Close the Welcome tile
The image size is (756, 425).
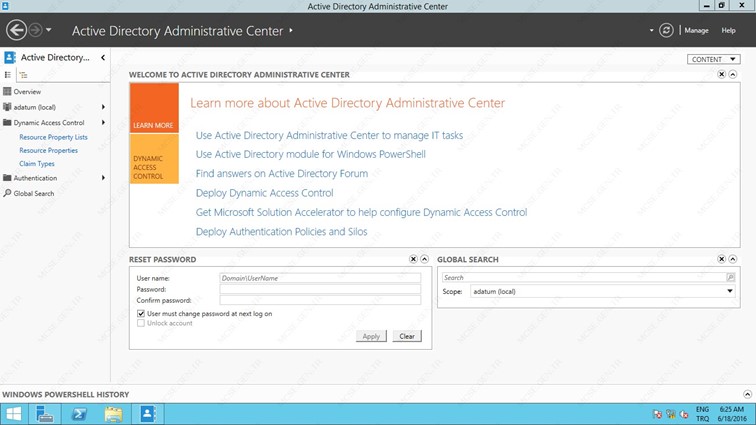coord(721,74)
